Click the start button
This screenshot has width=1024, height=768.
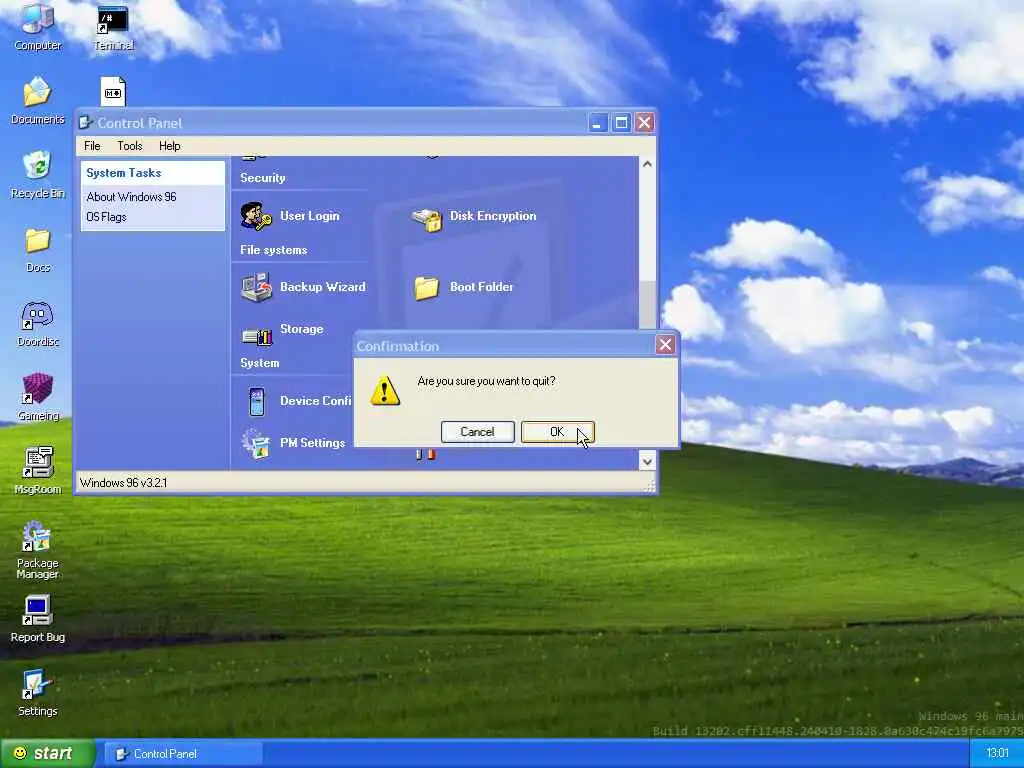click(x=48, y=754)
